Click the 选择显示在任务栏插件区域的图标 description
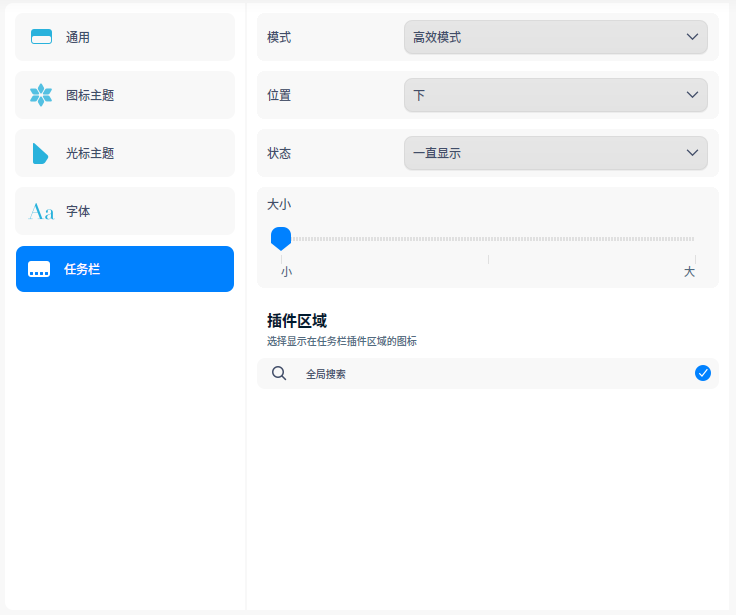This screenshot has height=615, width=736. (x=342, y=341)
